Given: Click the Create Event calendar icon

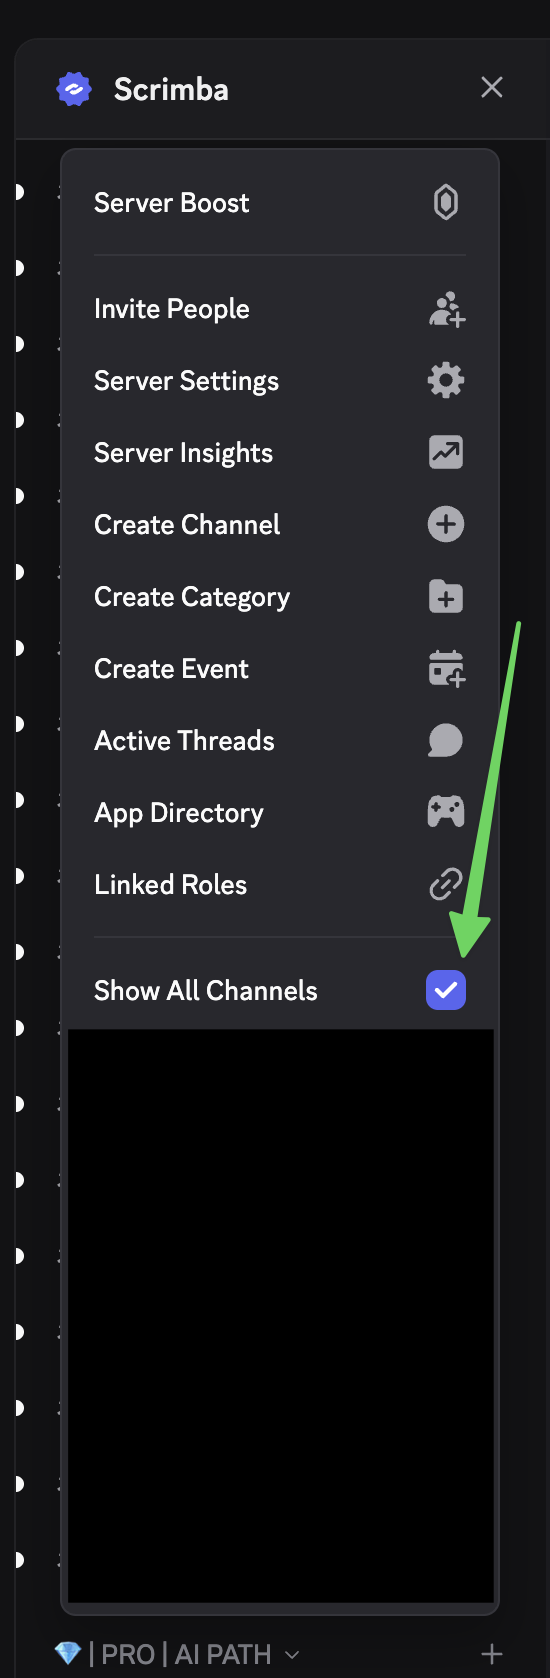Looking at the screenshot, I should [x=447, y=669].
